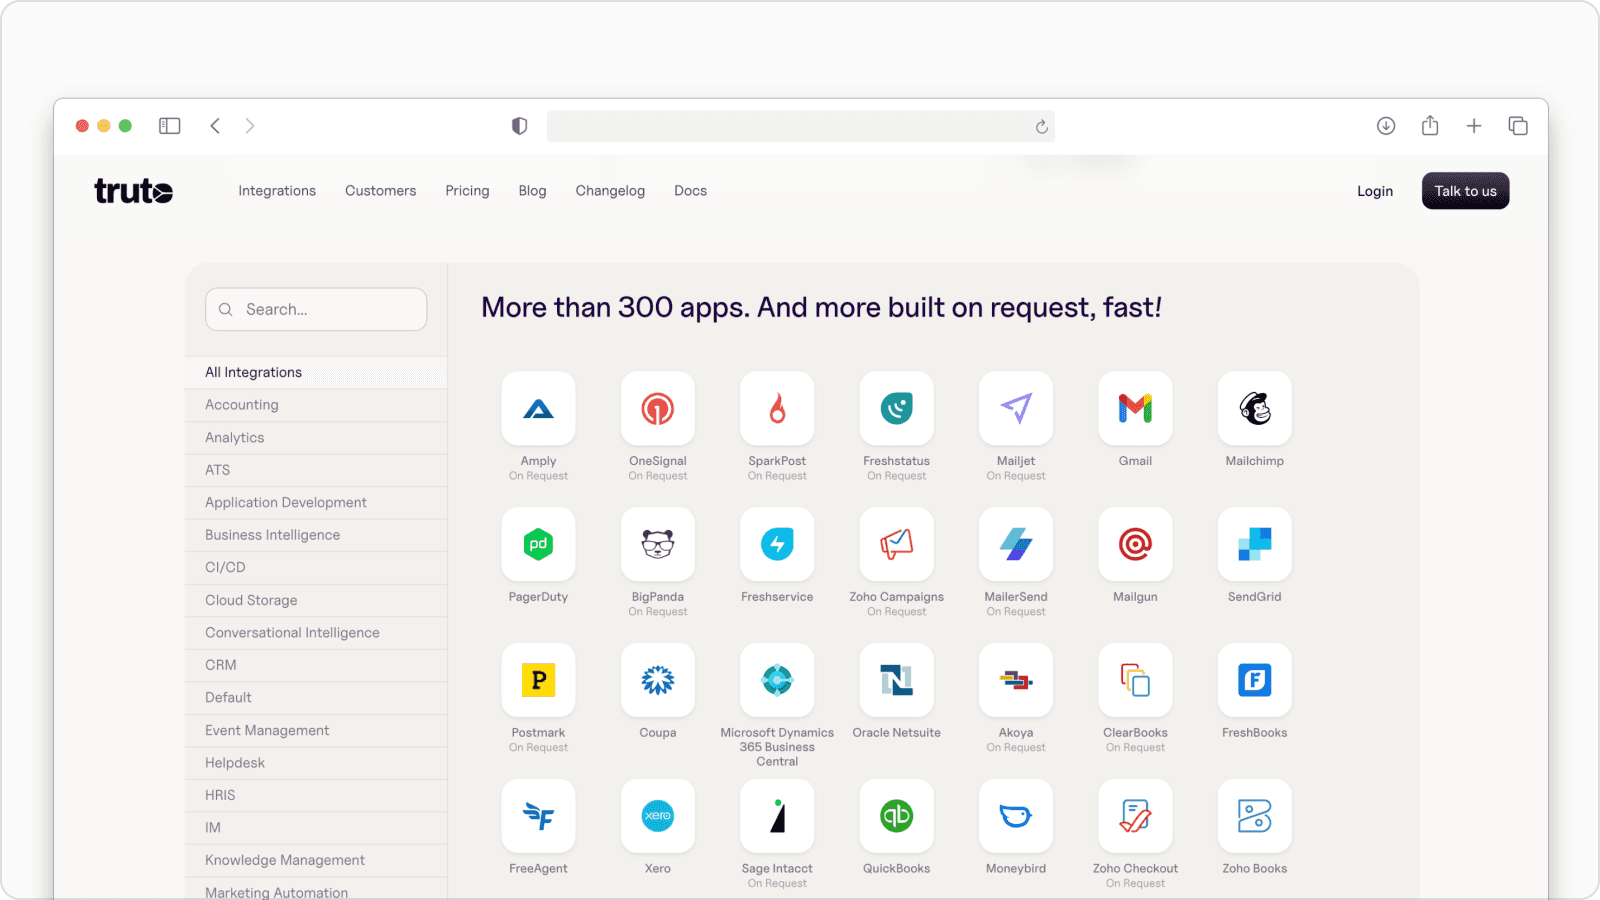Viewport: 1600px width, 900px height.
Task: Go to the truto home logo
Action: [x=134, y=190]
